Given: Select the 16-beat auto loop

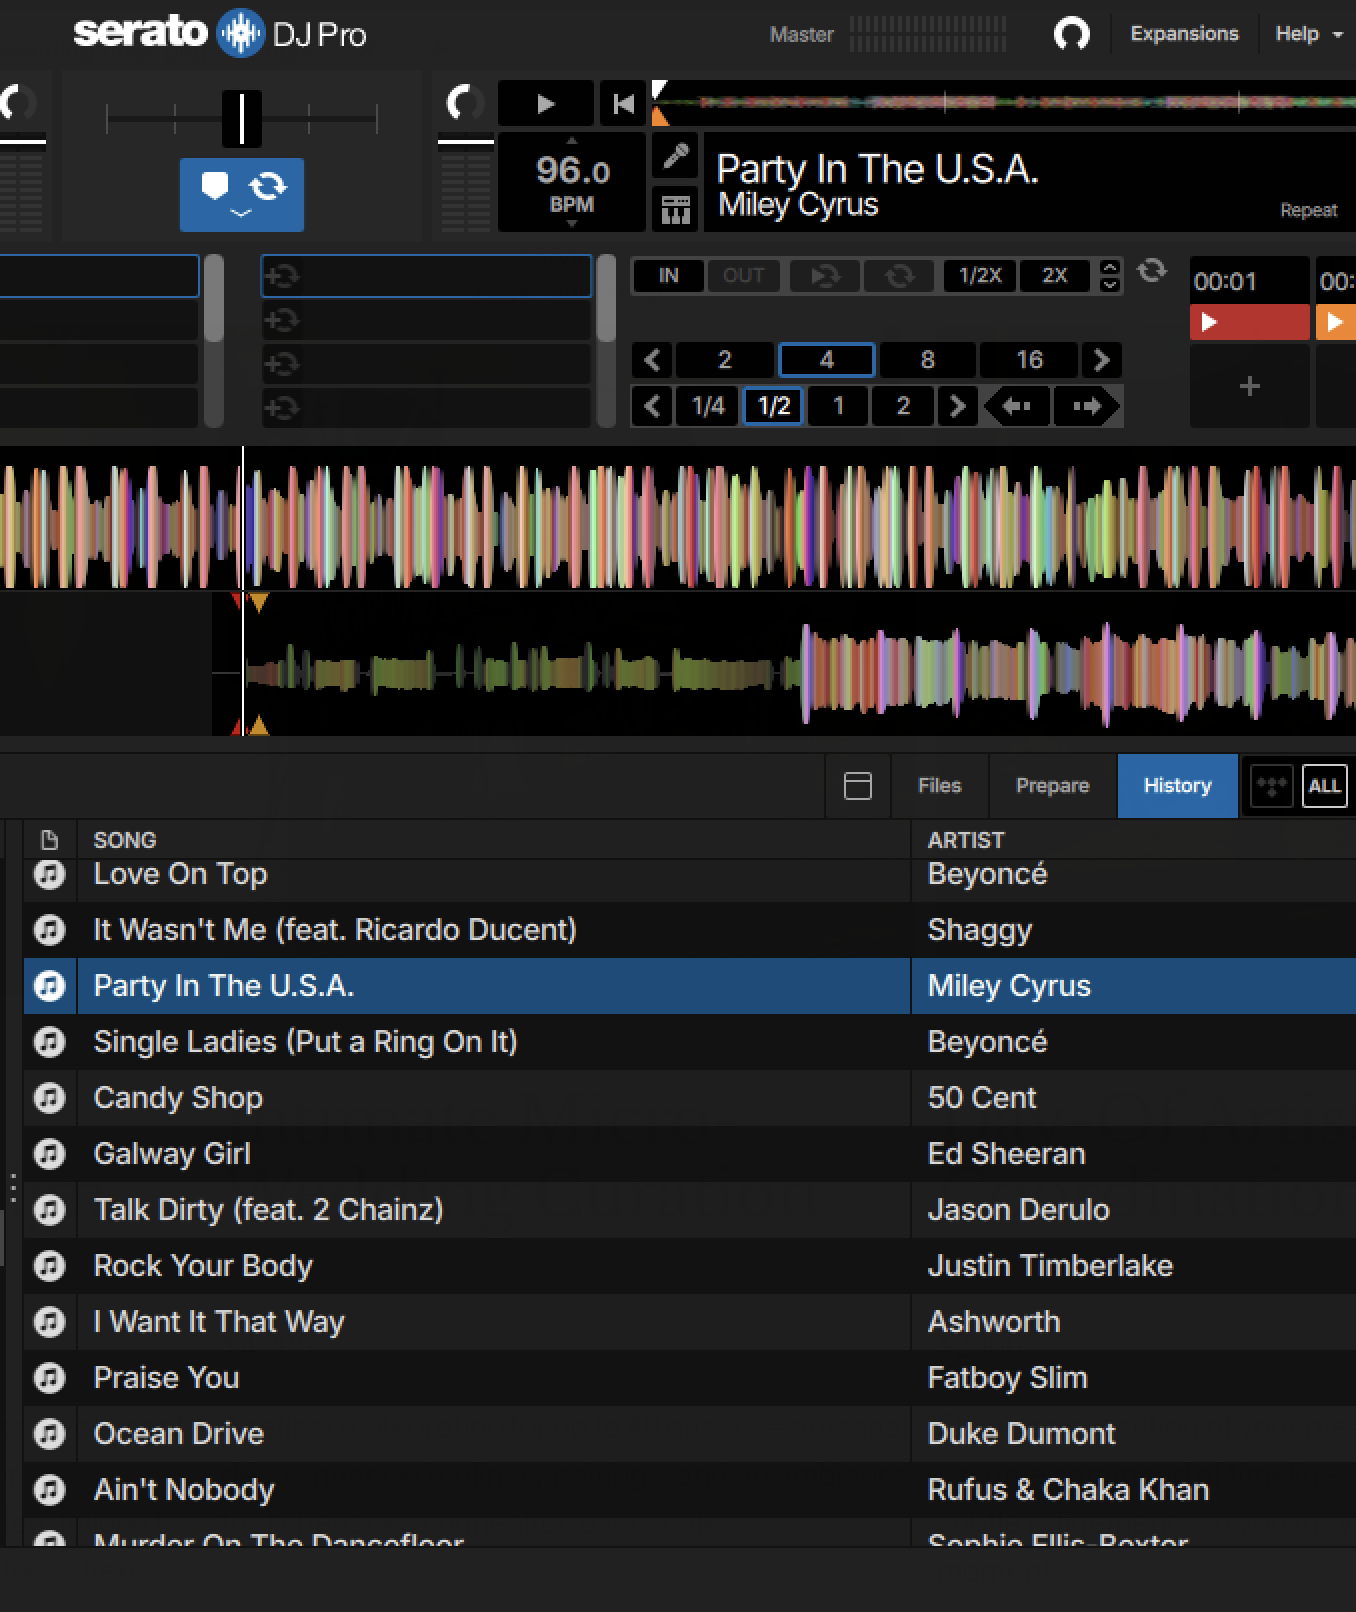Looking at the screenshot, I should pos(1029,360).
